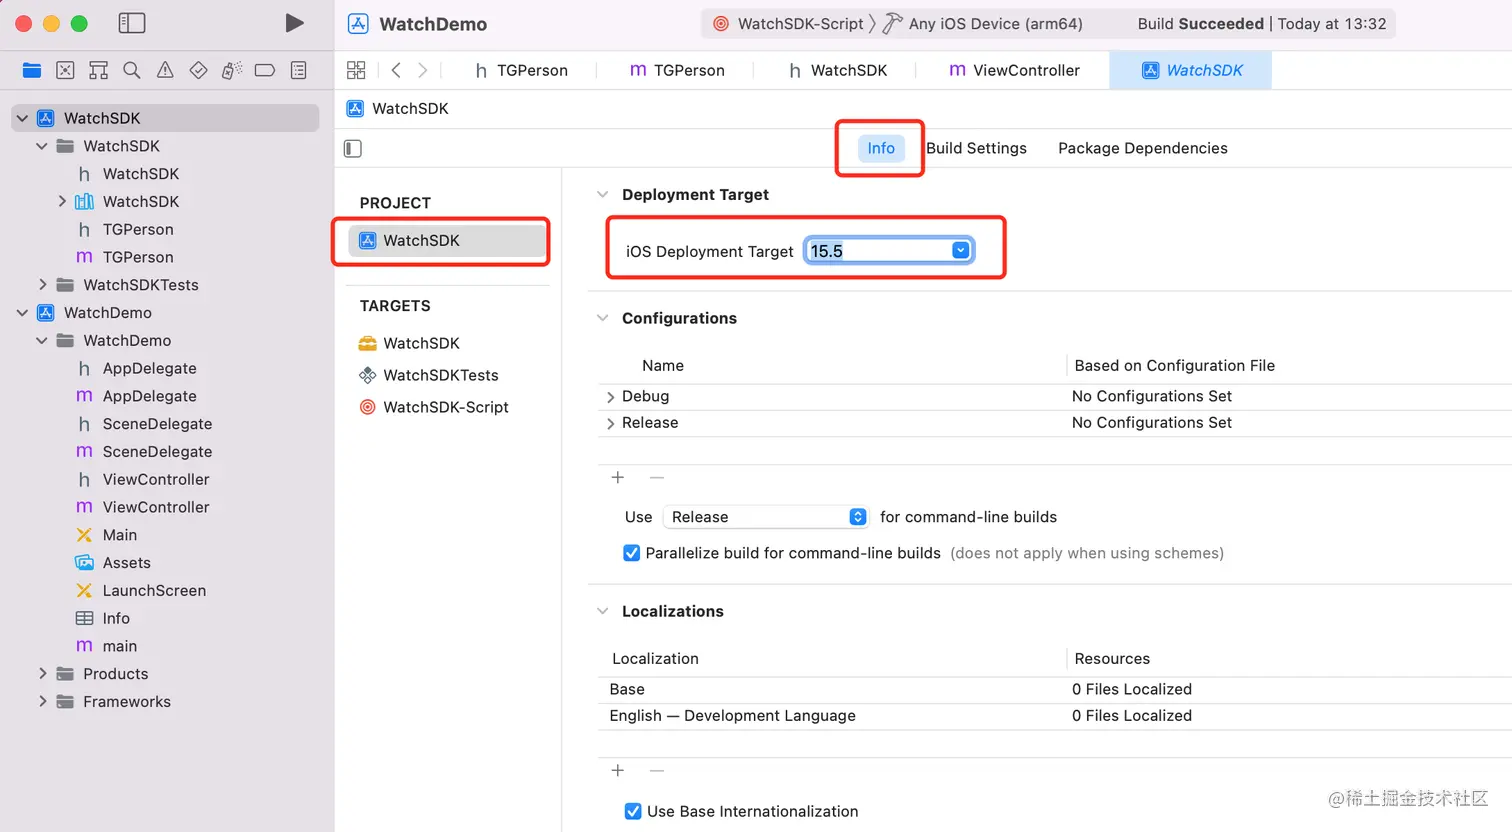Add a new configuration with plus button

[618, 478]
